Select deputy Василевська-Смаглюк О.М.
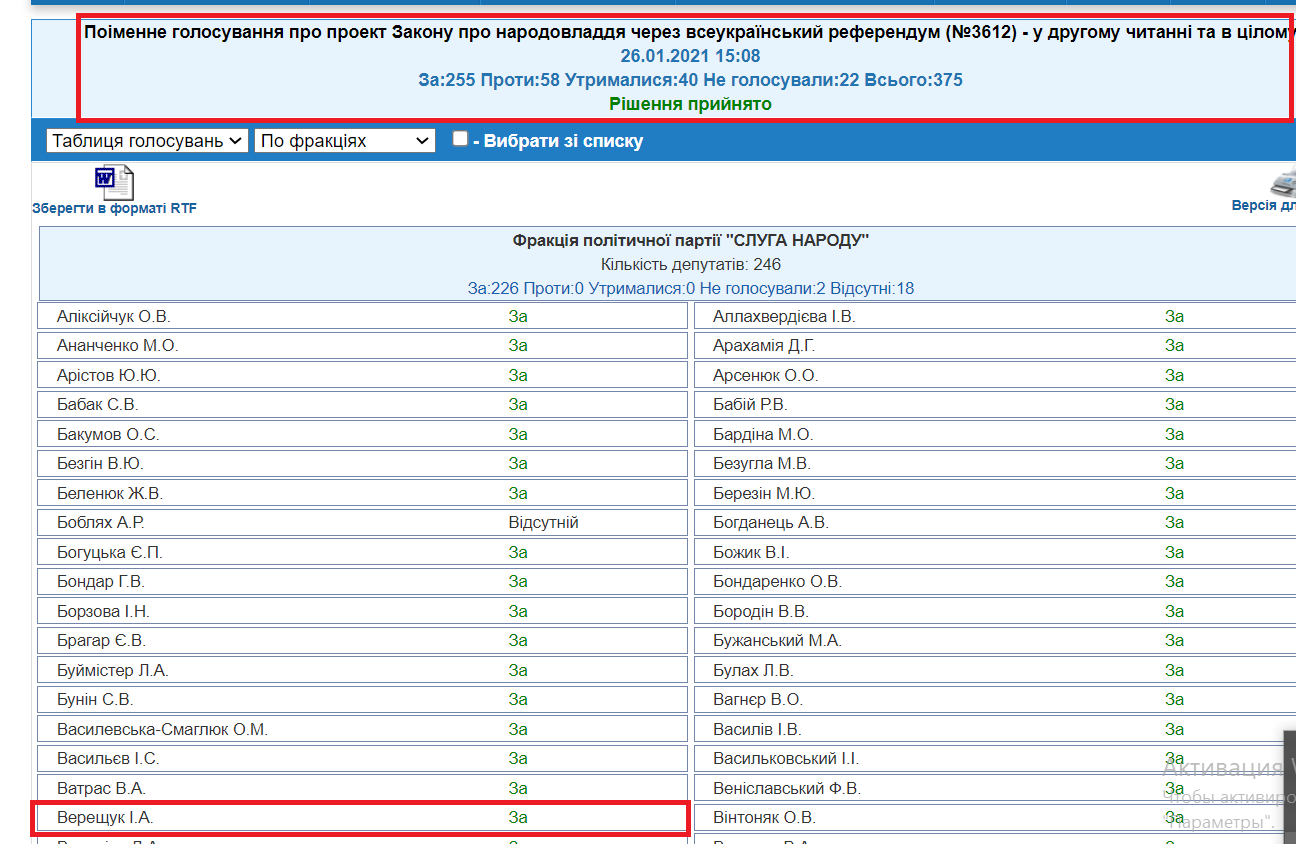Viewport: 1296px width, 844px height. [163, 730]
